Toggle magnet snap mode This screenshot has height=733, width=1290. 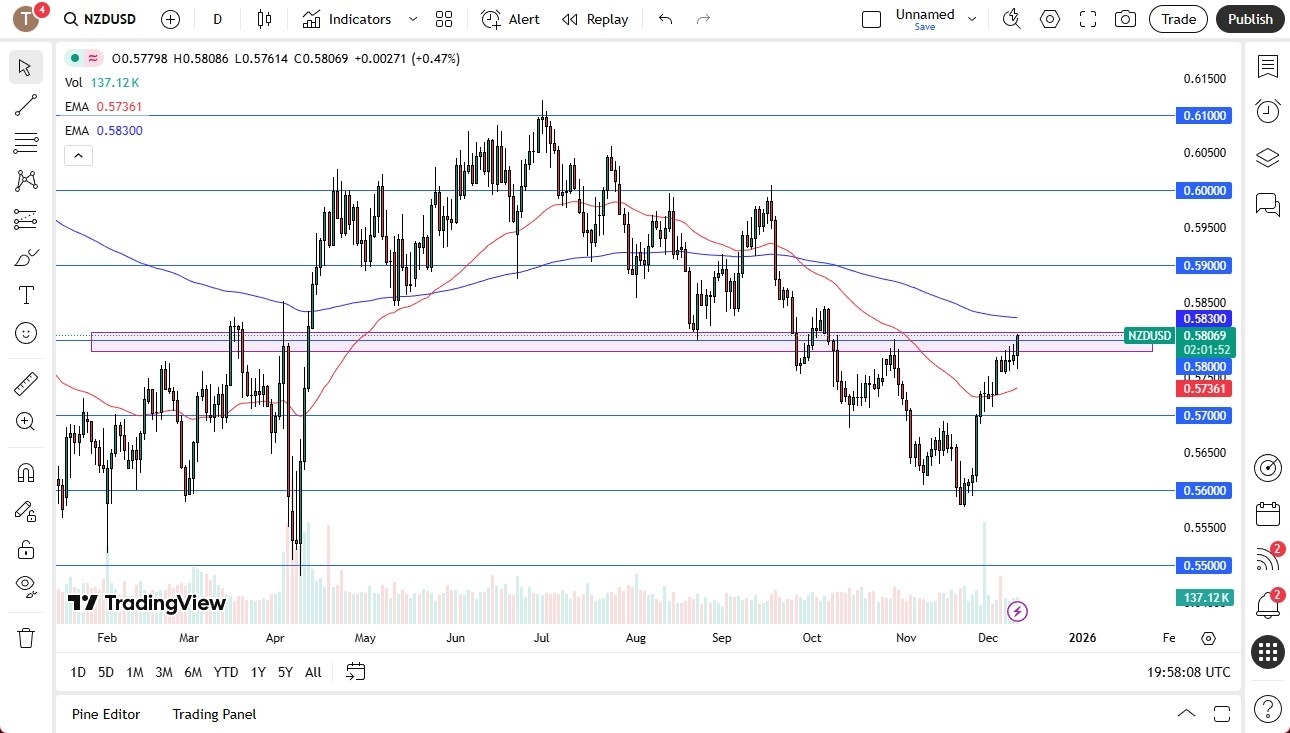[x=26, y=472]
